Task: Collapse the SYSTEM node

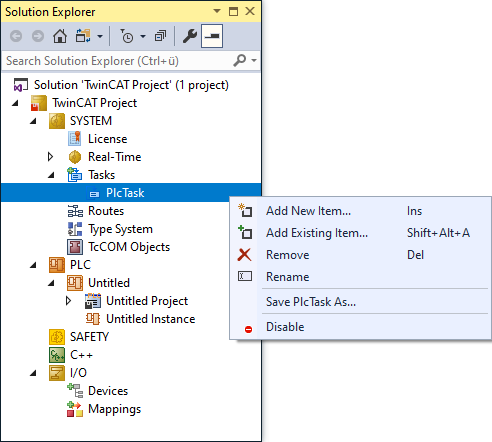Action: click(x=33, y=121)
